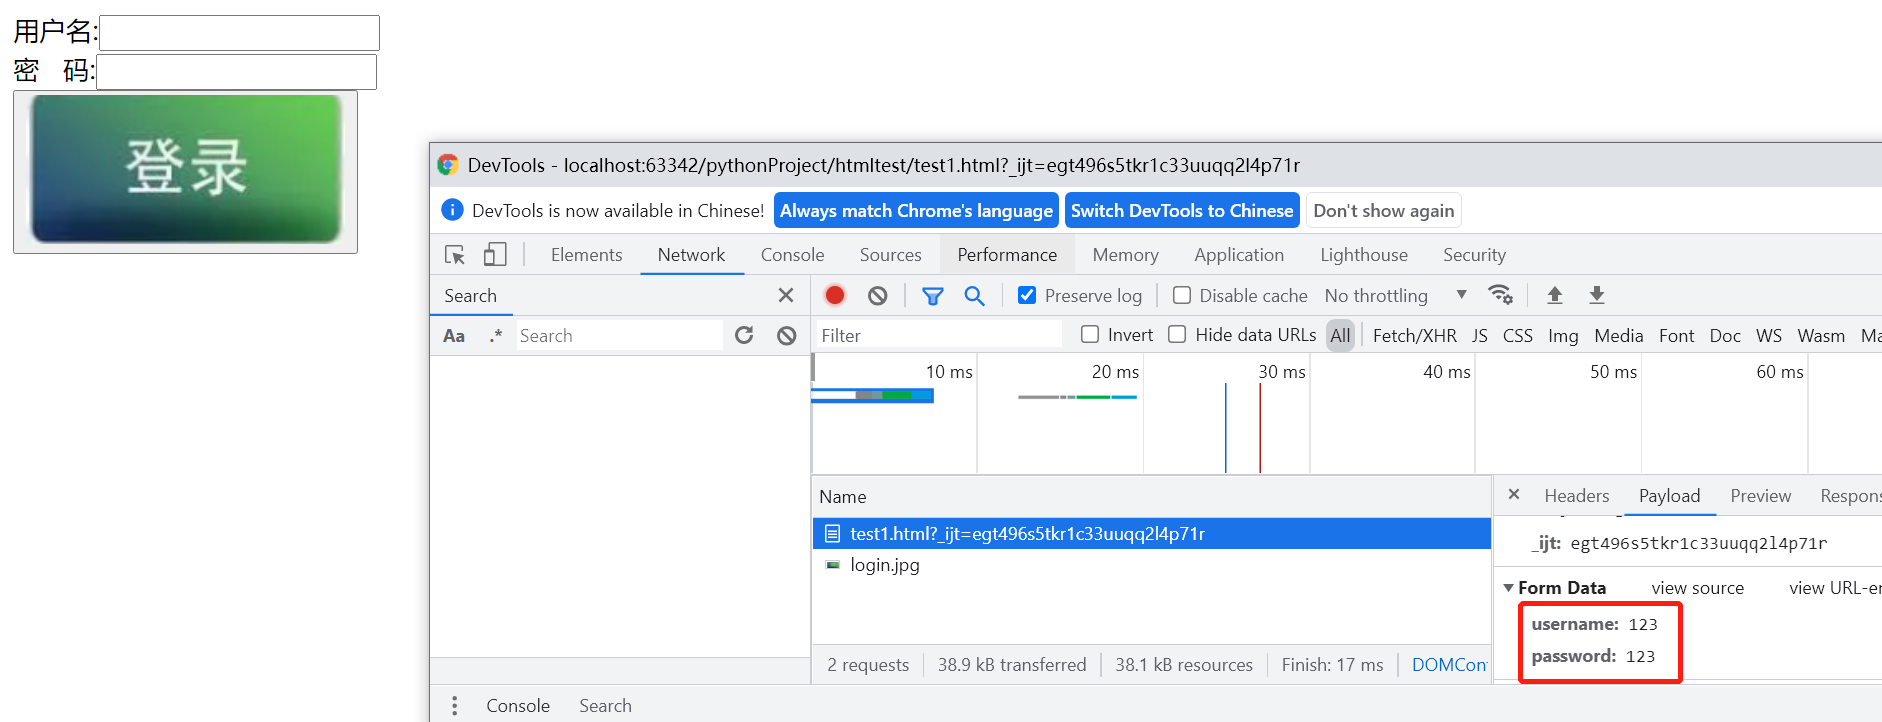Screen dimensions: 1882x722
Task: Clear the network log
Action: point(878,295)
